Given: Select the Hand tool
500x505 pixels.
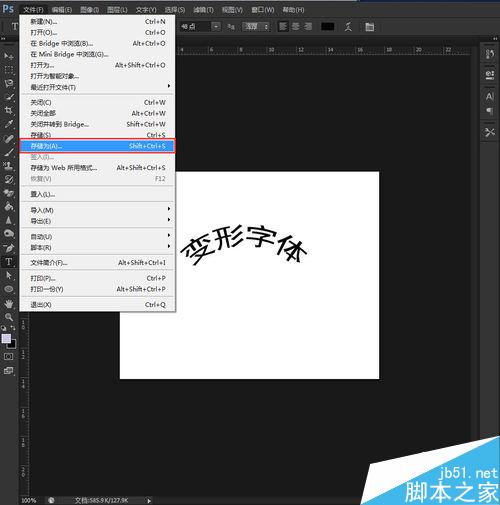Looking at the screenshot, I should [x=9, y=303].
